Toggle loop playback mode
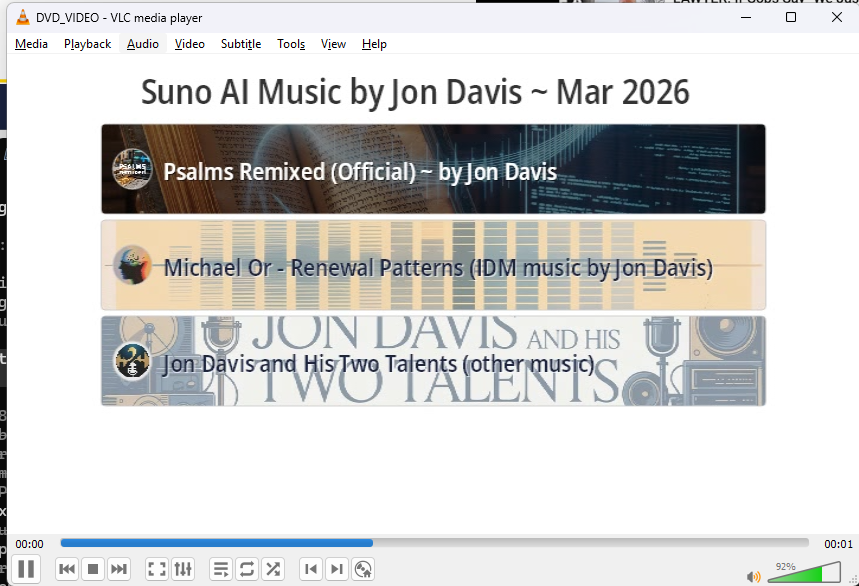 click(246, 568)
